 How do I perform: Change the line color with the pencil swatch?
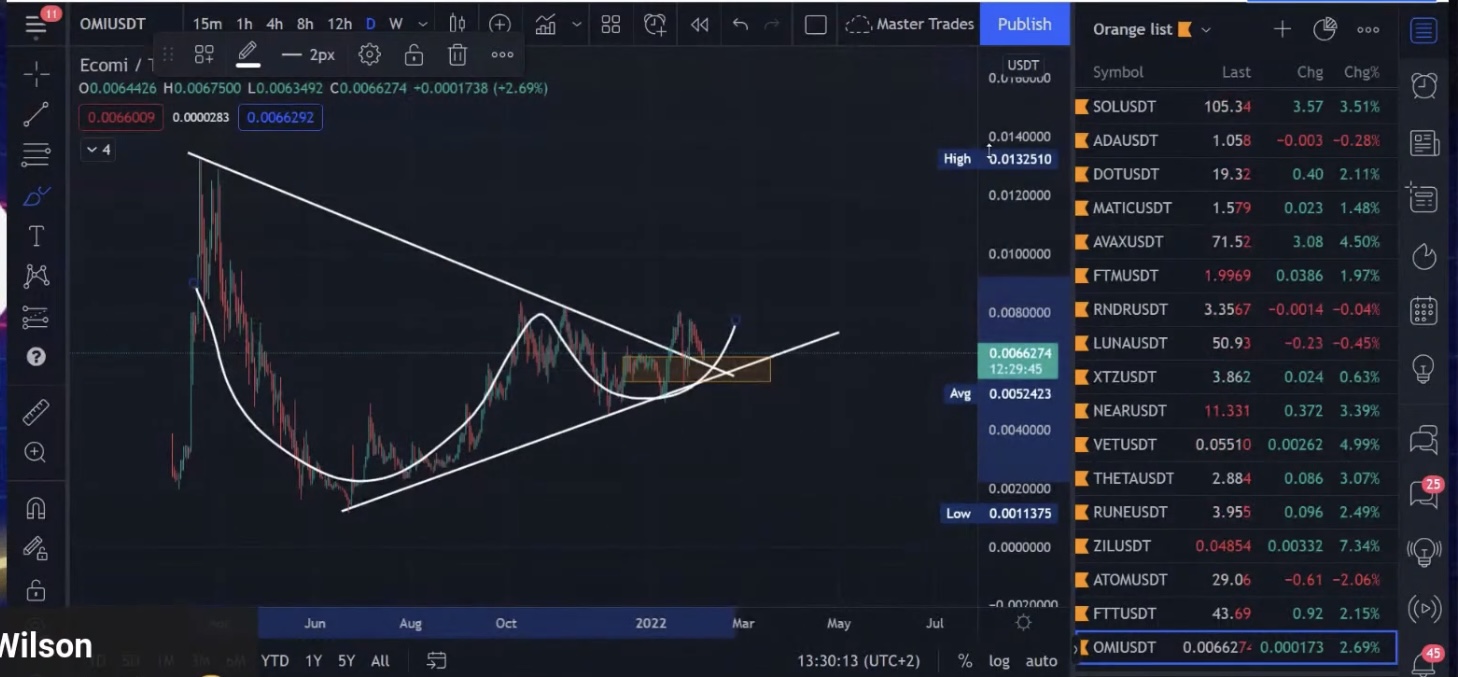click(x=247, y=55)
